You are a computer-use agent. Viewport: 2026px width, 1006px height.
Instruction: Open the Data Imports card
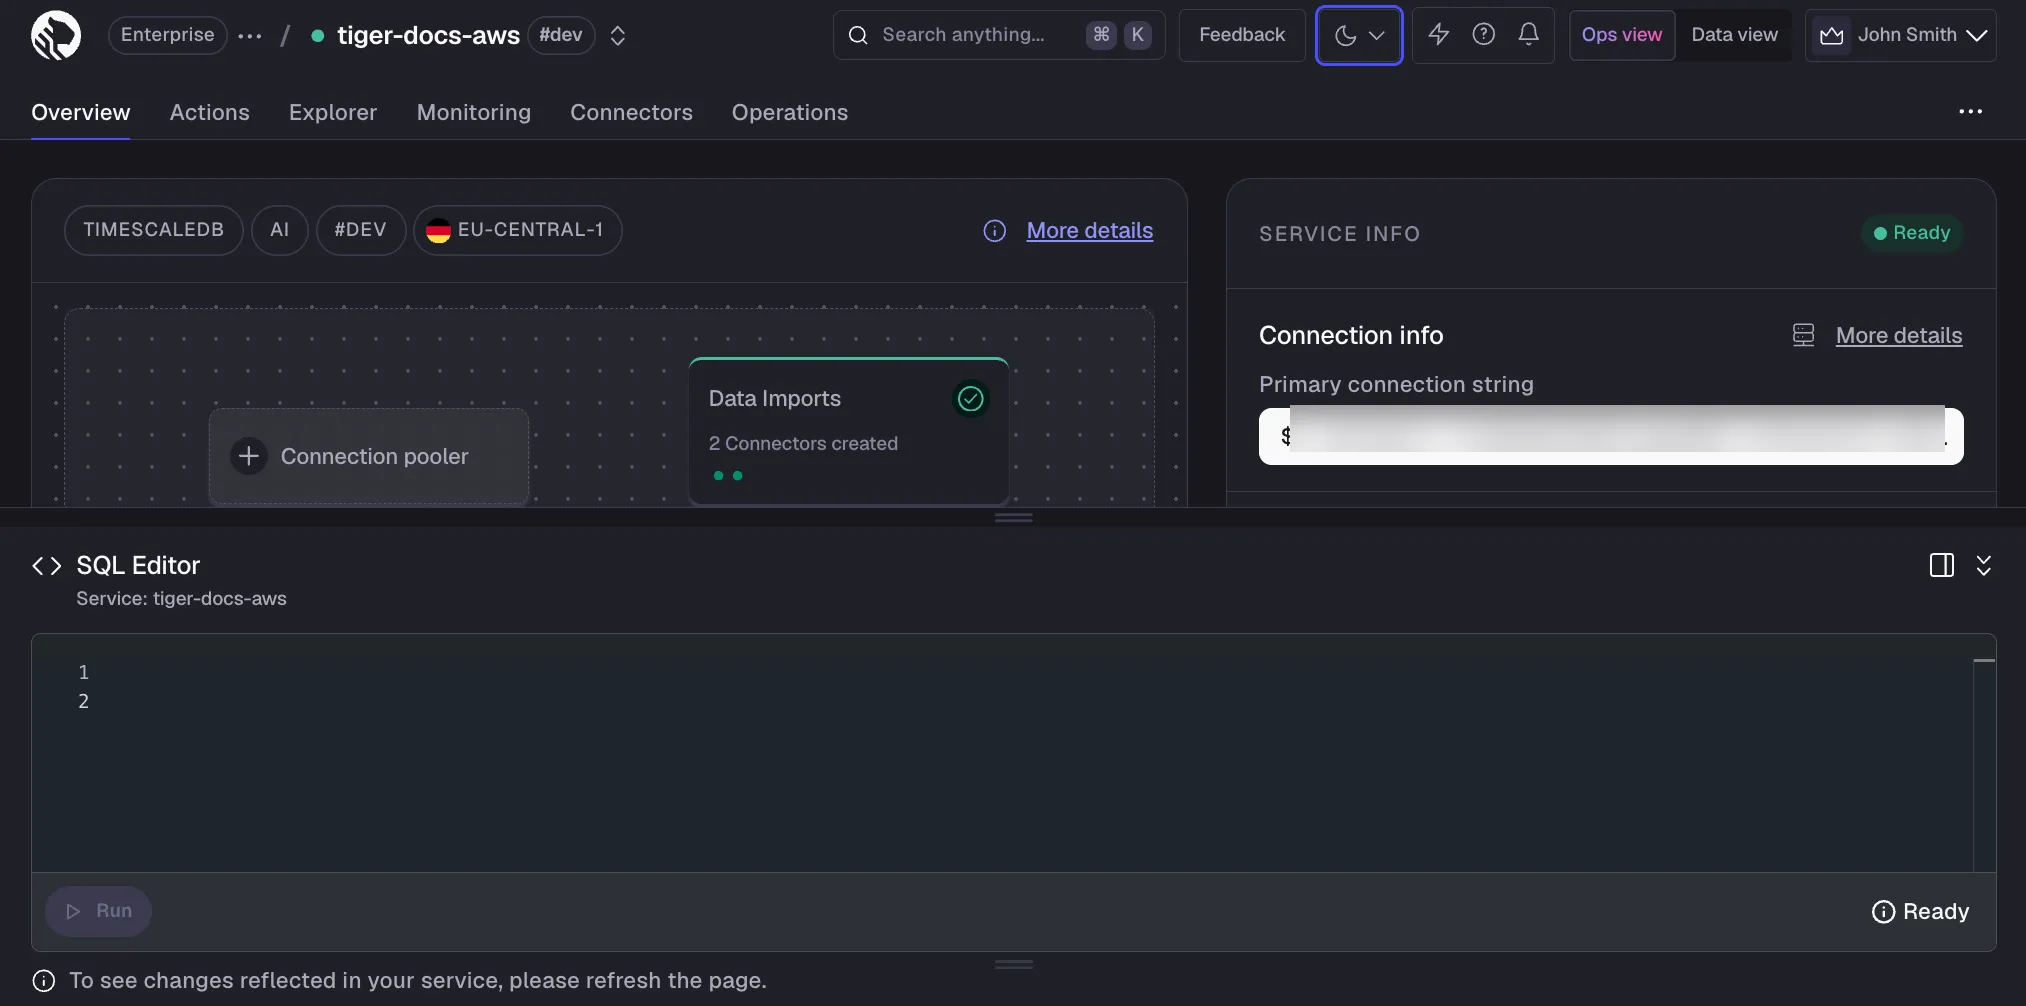[x=849, y=431]
